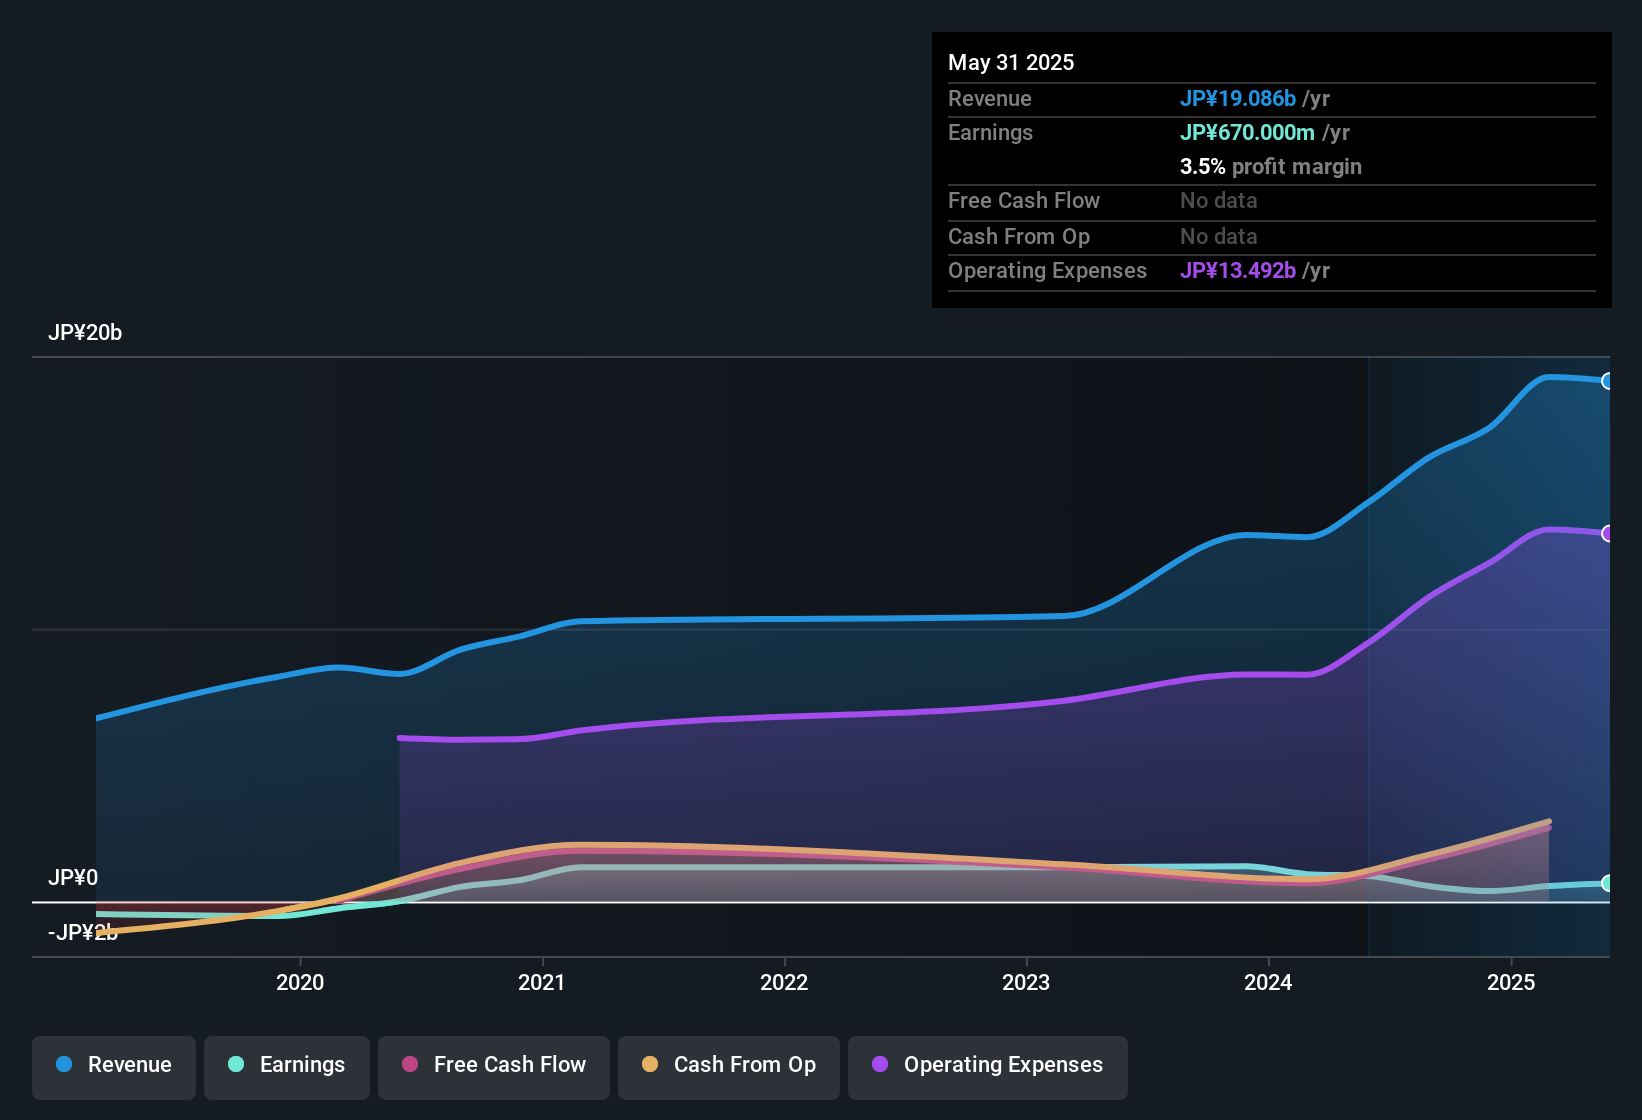Click the Cash From Op 'No data' value

click(x=1219, y=236)
